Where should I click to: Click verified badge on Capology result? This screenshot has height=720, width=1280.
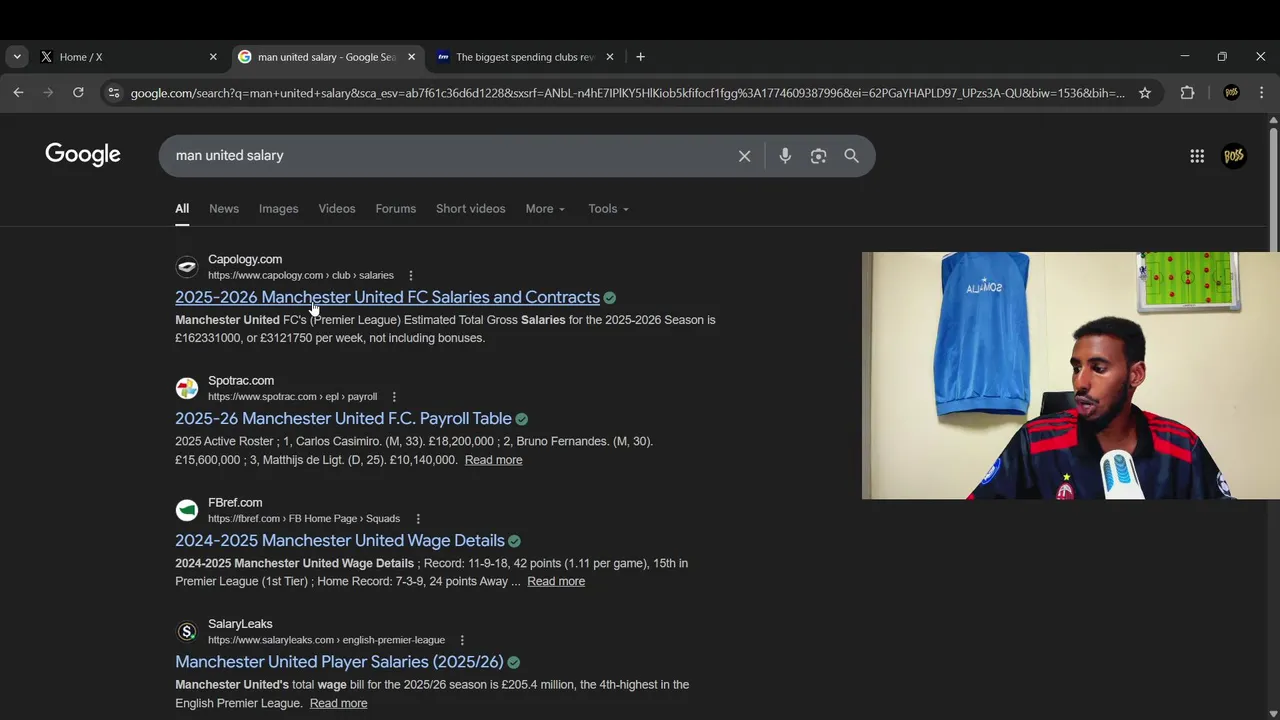[x=610, y=298]
